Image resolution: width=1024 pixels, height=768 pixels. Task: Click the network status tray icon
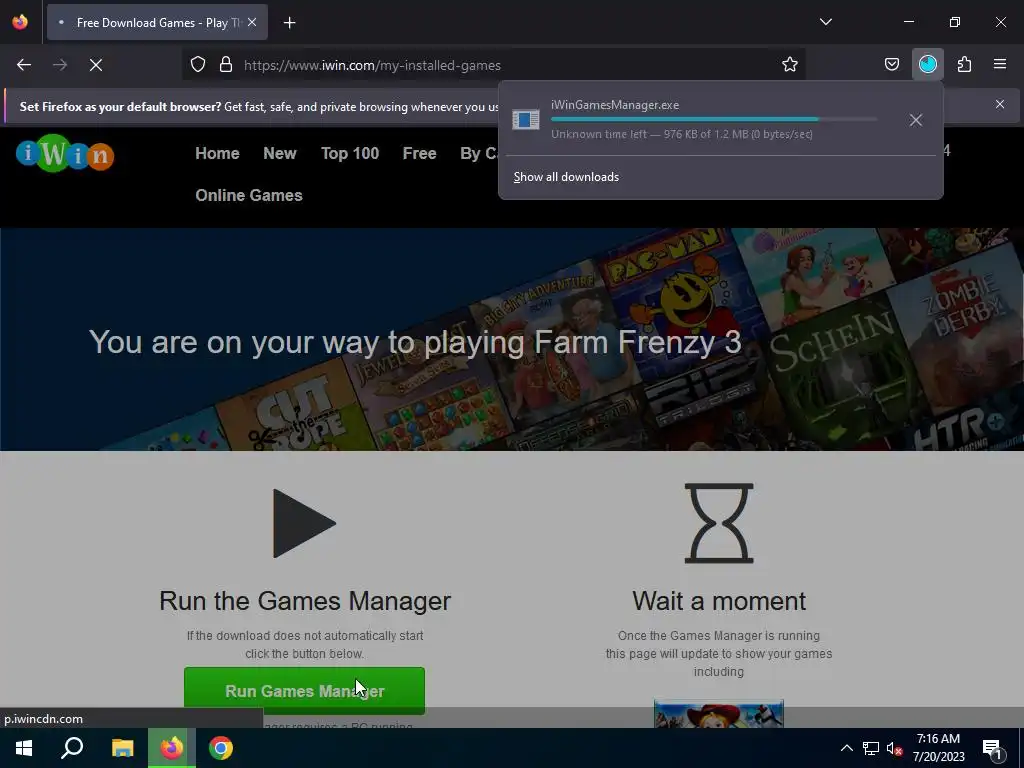pyautogui.click(x=871, y=748)
